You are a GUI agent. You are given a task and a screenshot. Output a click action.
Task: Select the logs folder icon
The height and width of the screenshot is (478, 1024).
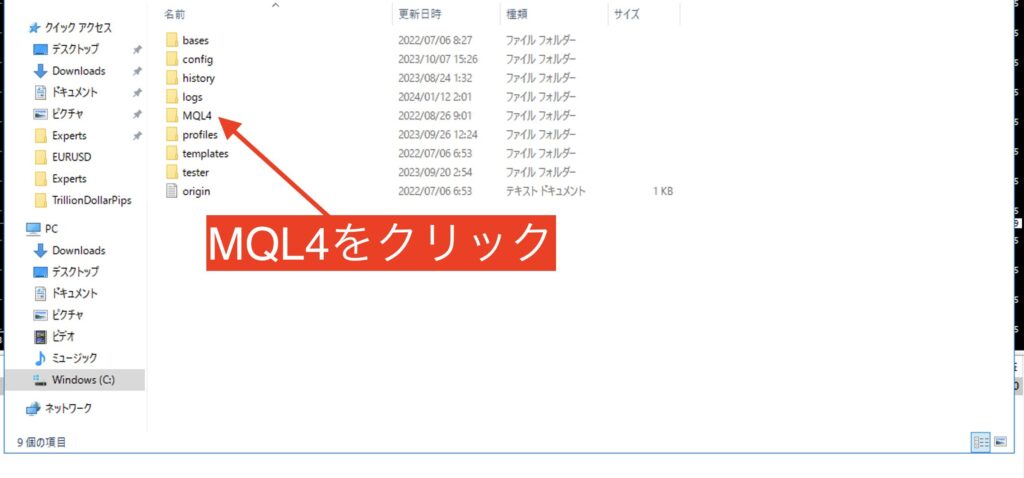172,97
